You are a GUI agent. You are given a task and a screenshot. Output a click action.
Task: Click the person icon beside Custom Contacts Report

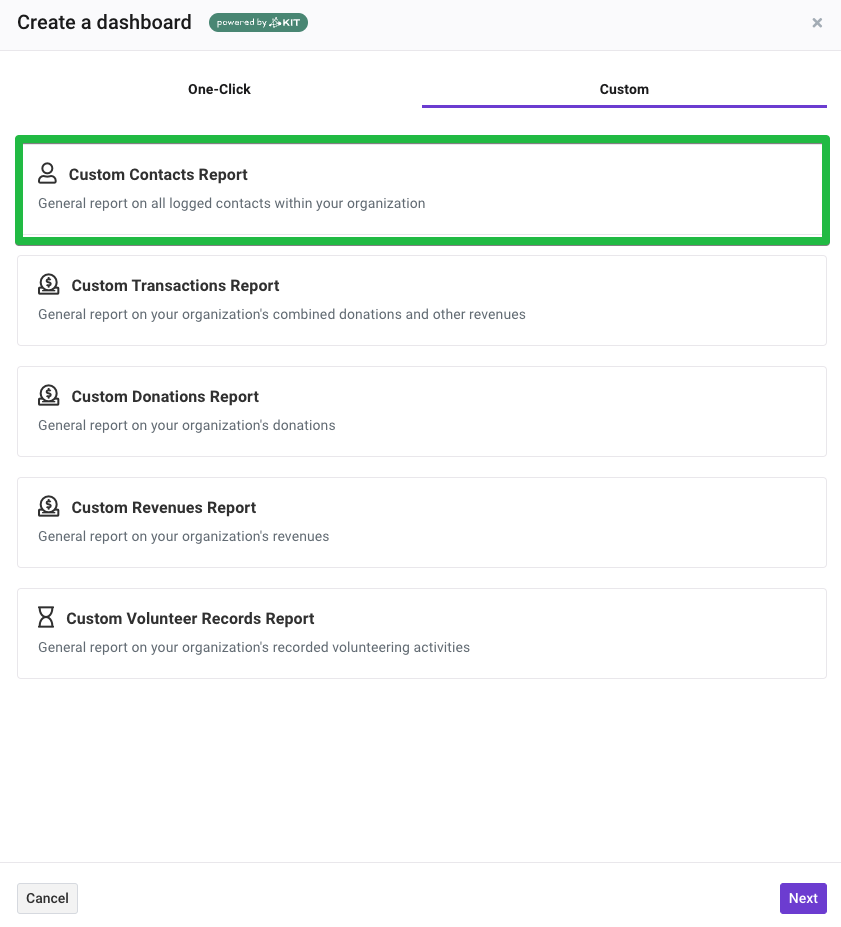[x=47, y=174]
